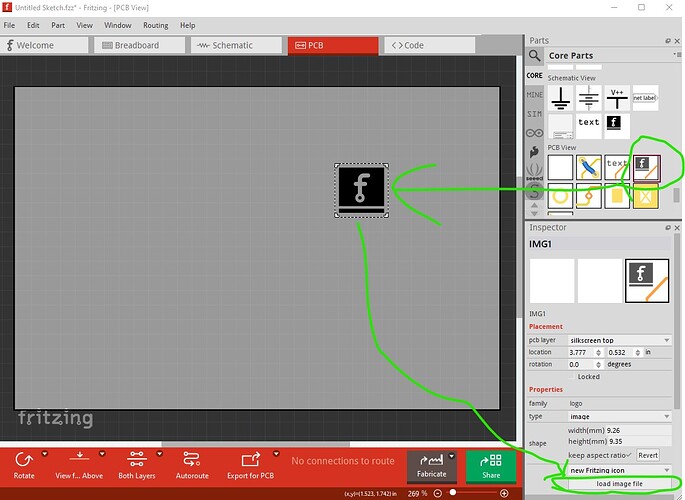Open the SparkFun flame parts bin

coord(534,152)
